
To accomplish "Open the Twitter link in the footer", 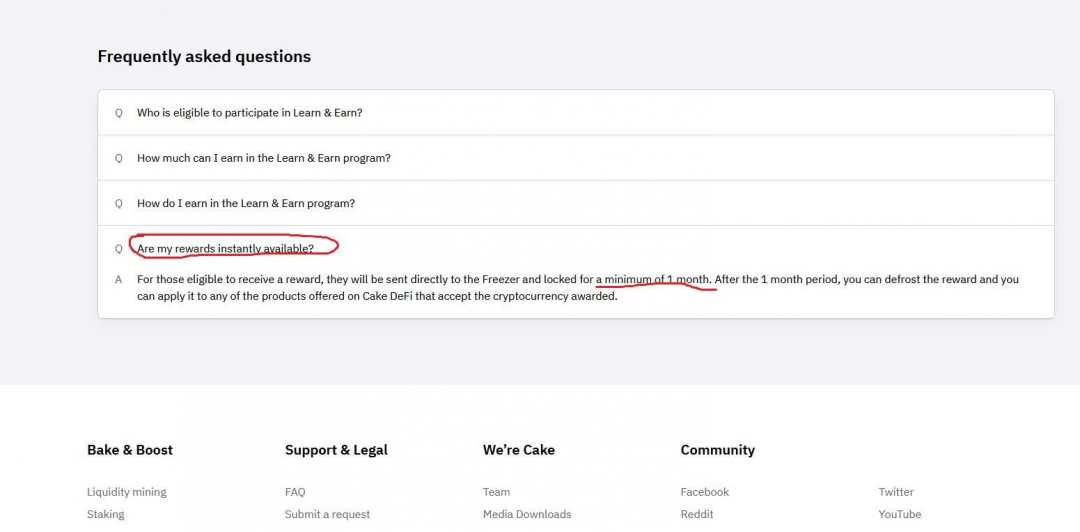I will click(x=896, y=492).
